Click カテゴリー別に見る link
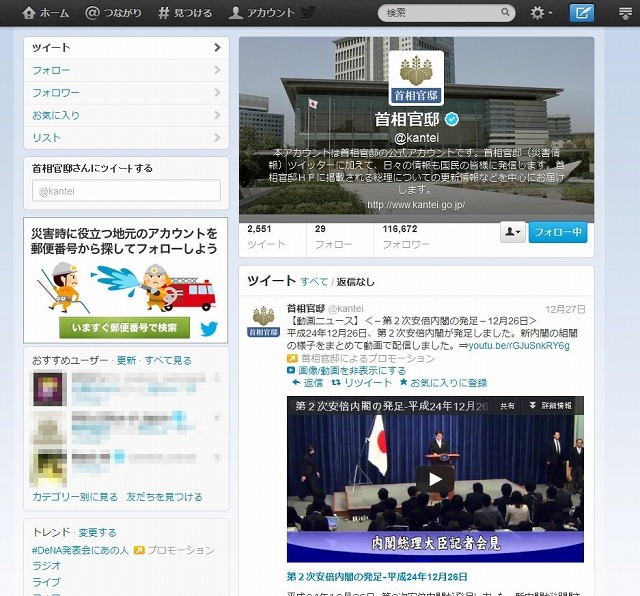Image resolution: width=640 pixels, height=596 pixels. click(75, 497)
